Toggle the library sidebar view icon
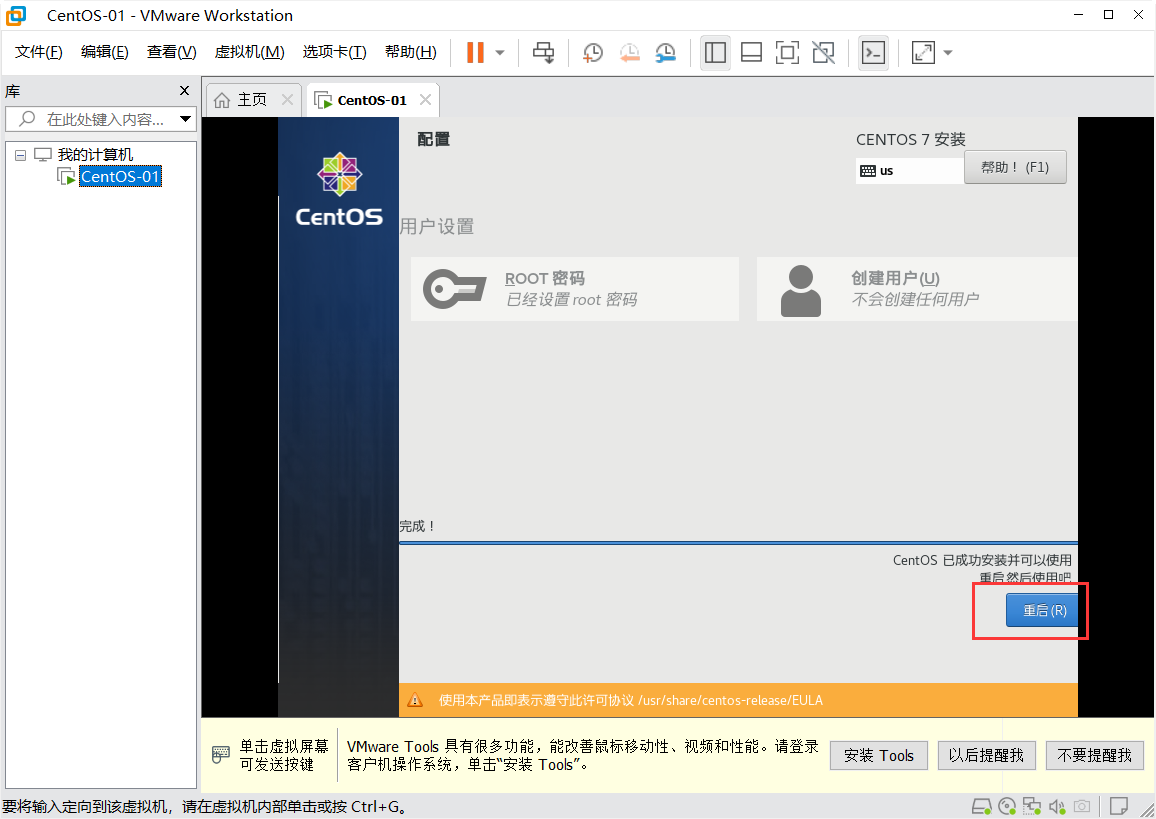 point(715,52)
